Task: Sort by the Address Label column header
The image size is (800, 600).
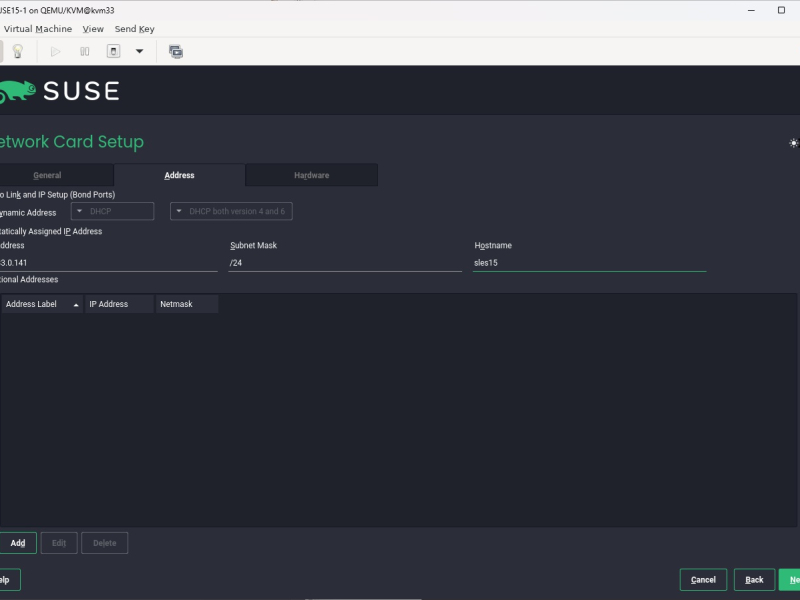Action: [x=42, y=304]
